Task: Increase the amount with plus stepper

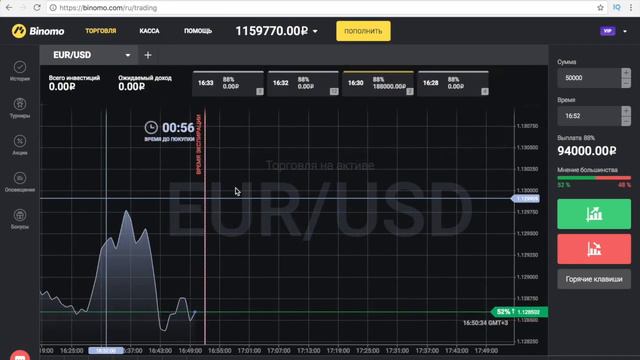Action: coord(626,73)
